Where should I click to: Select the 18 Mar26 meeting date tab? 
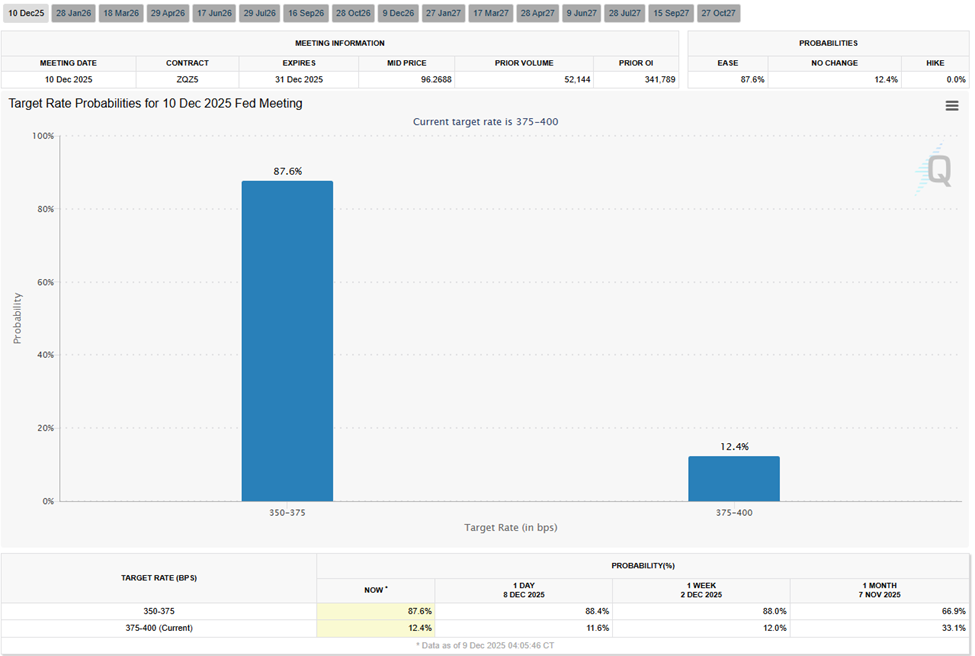[x=121, y=12]
